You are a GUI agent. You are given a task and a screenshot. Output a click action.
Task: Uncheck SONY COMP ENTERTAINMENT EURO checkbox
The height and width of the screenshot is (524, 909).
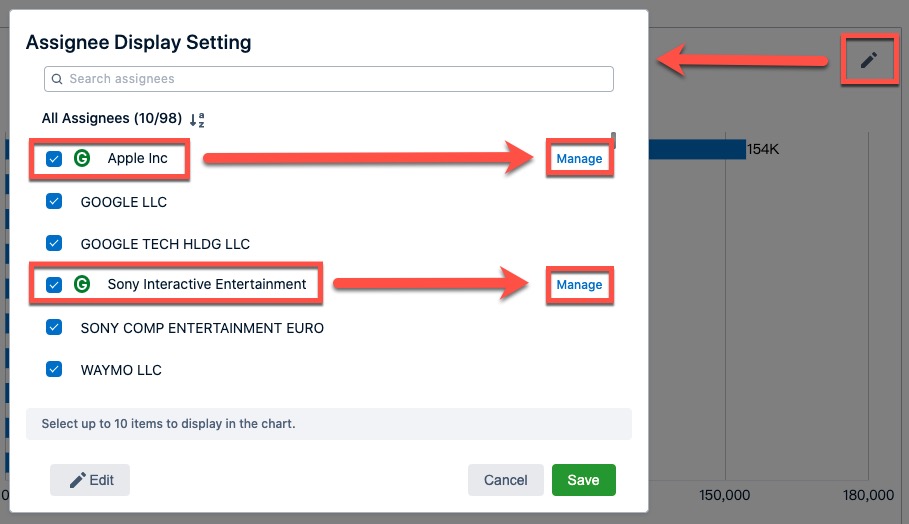tap(55, 327)
